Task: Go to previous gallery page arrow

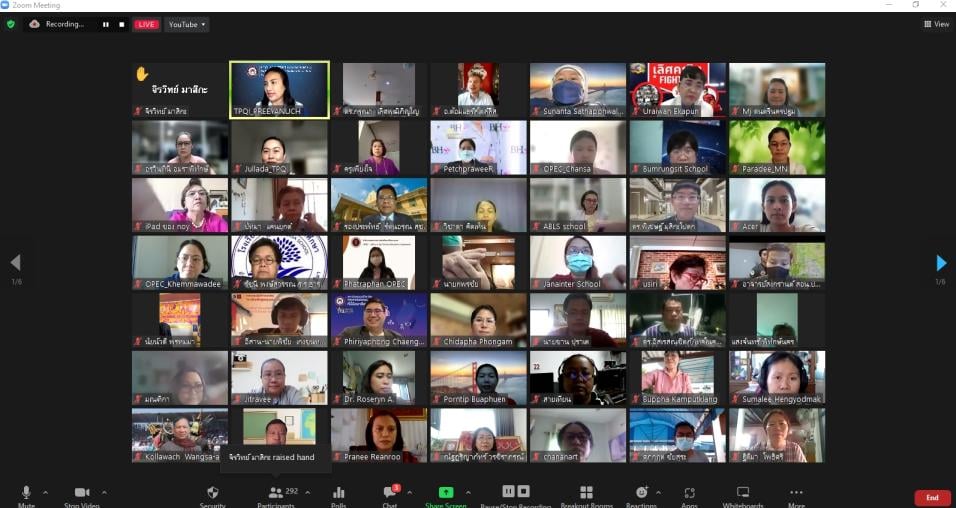Action: (x=16, y=263)
